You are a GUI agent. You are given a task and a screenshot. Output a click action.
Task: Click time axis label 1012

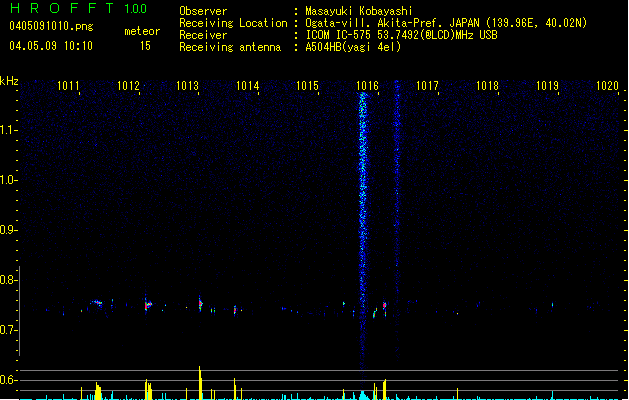pos(128,86)
